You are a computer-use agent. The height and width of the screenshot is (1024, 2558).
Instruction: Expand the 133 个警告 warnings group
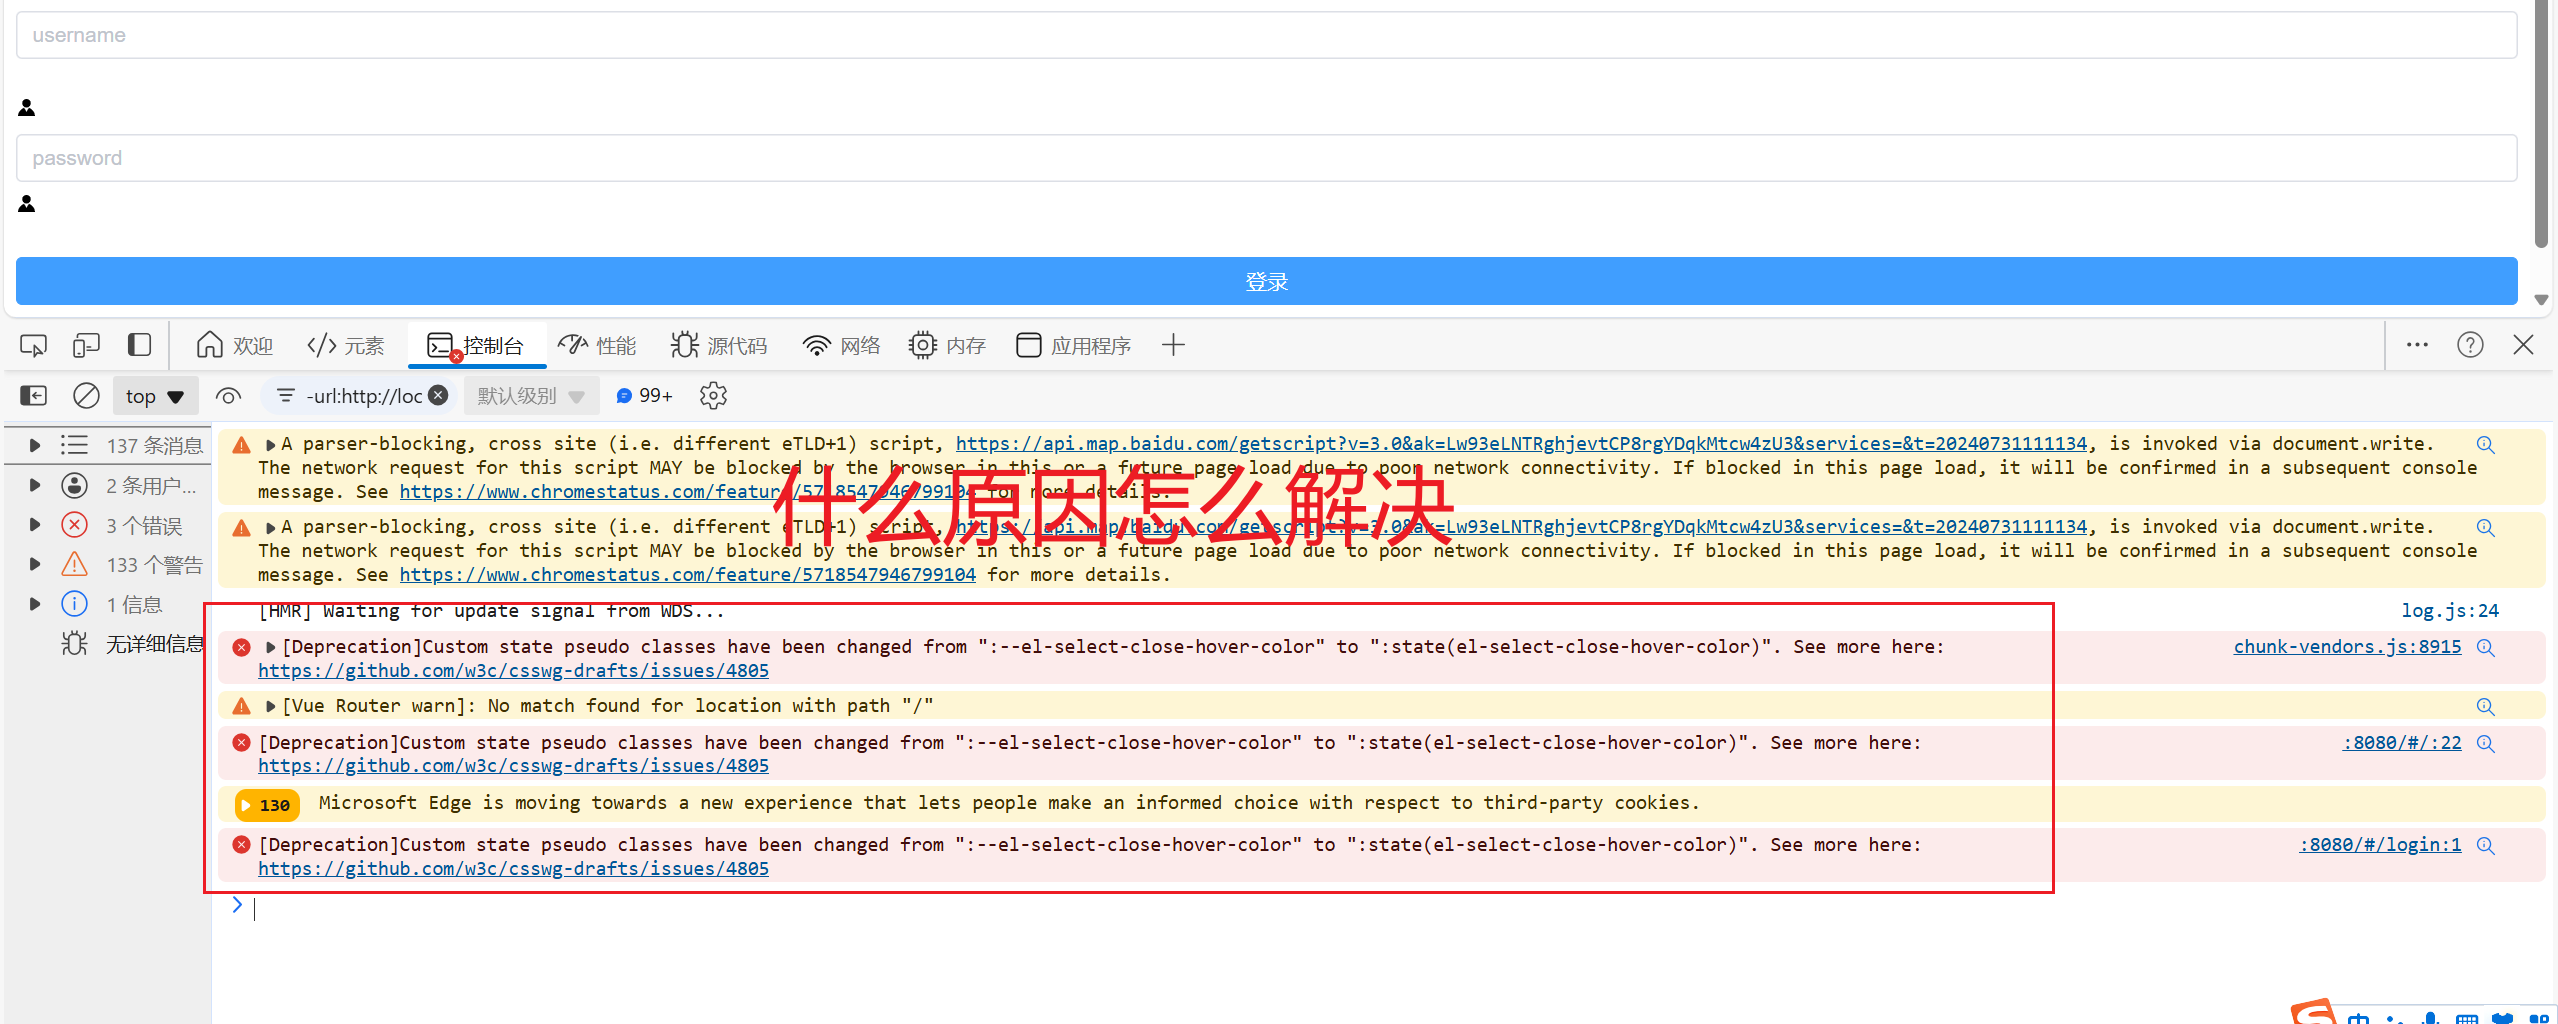click(35, 564)
